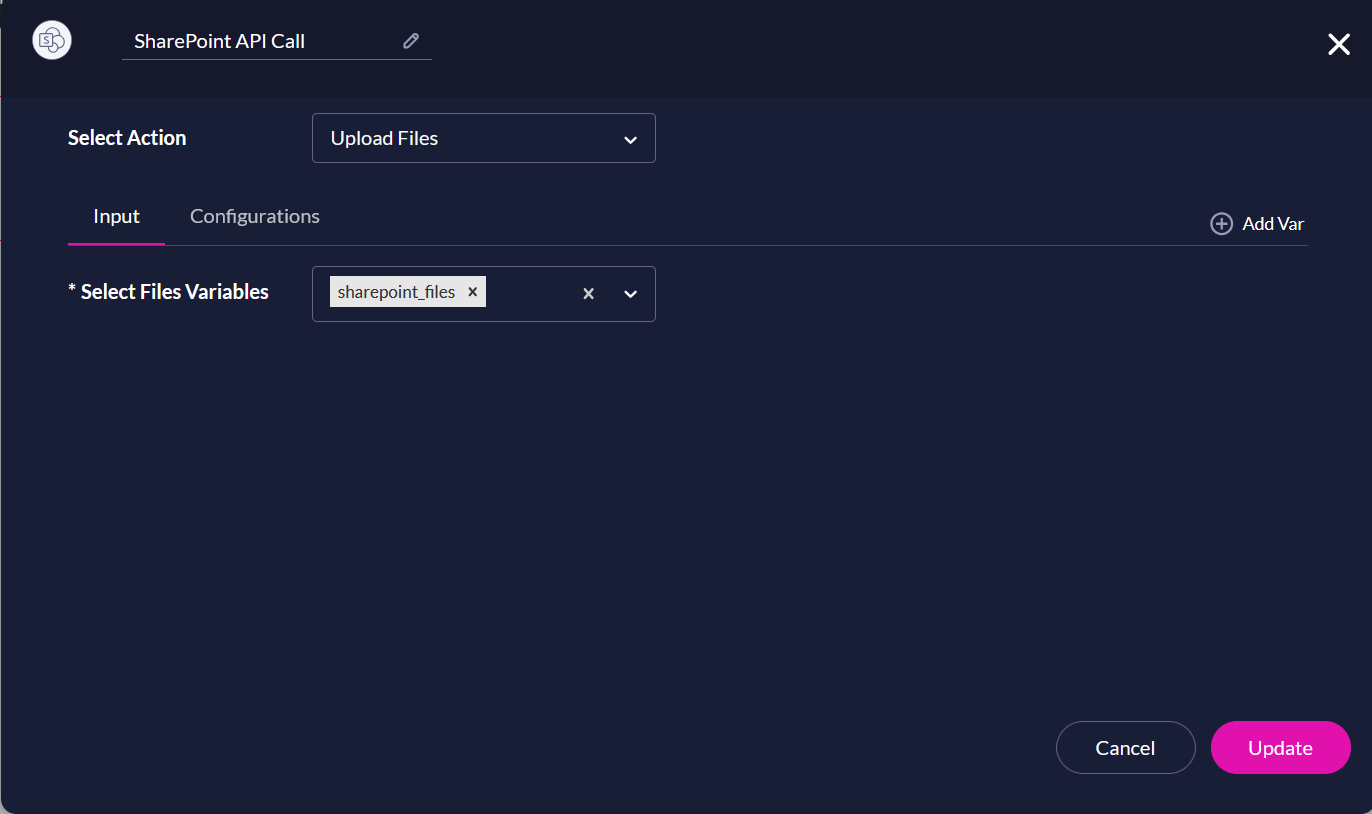Viewport: 1372px width, 814px height.
Task: Click the SharePoint API Call title field
Action: tap(250, 41)
